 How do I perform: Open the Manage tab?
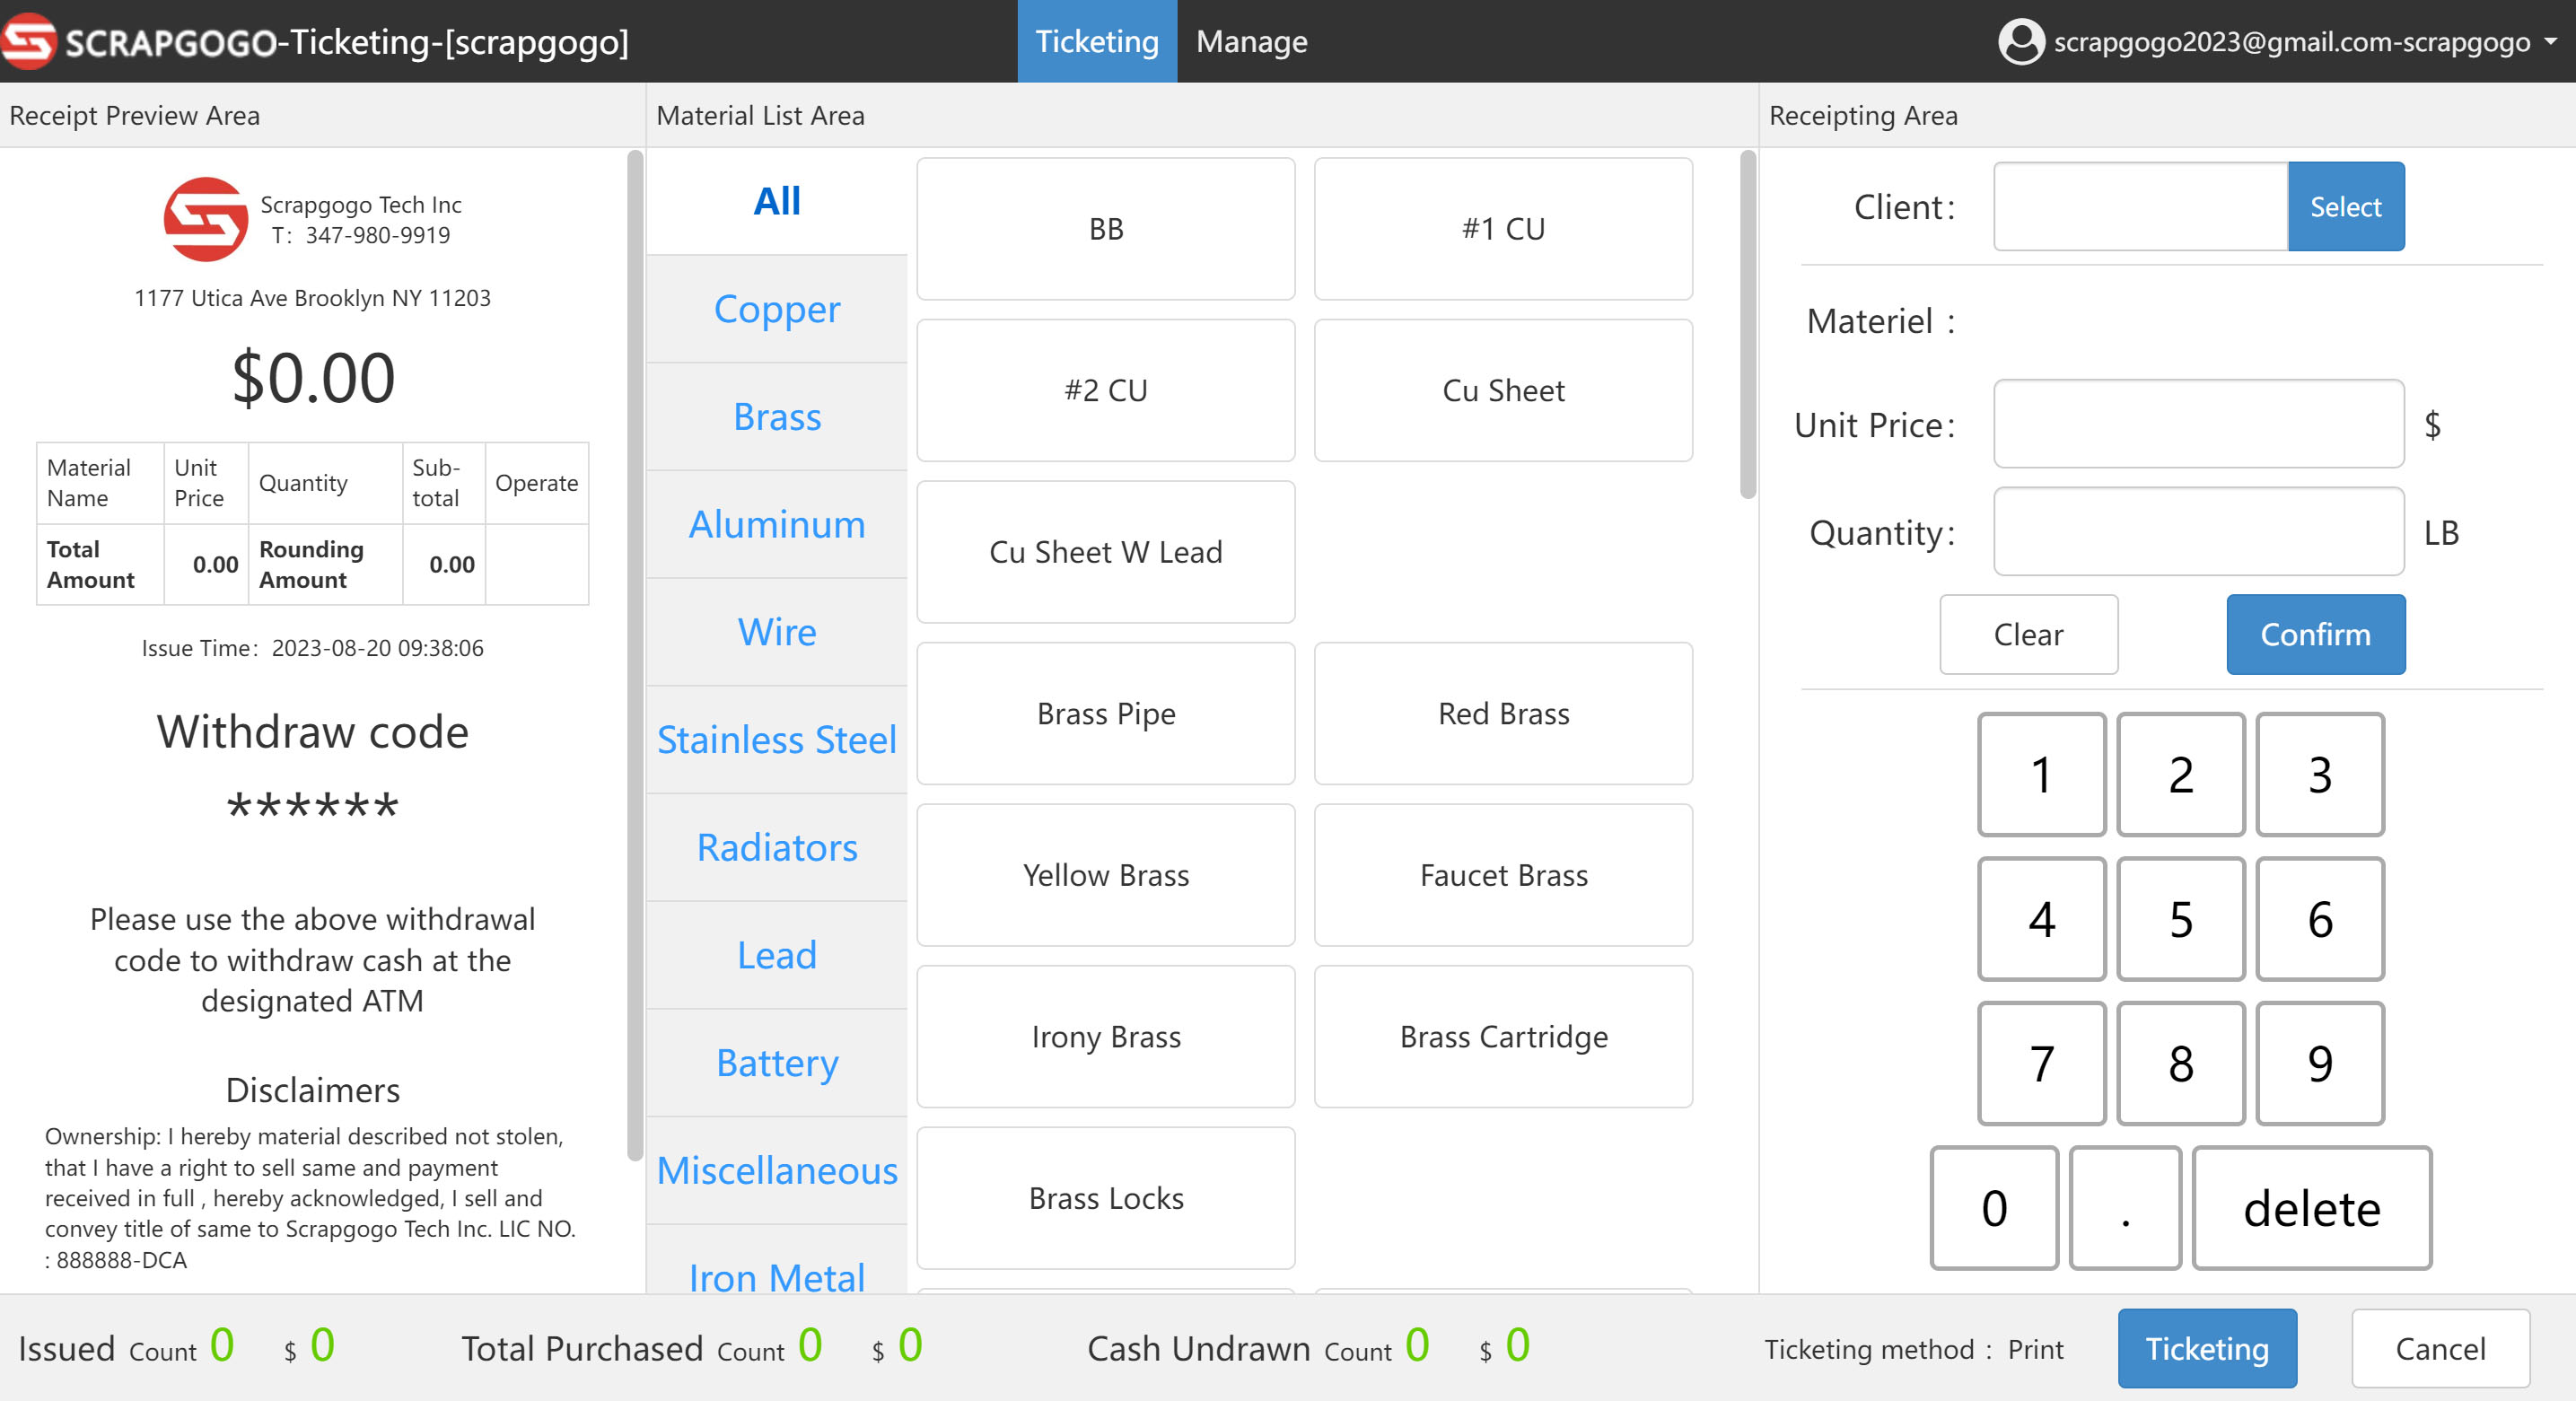coord(1251,41)
